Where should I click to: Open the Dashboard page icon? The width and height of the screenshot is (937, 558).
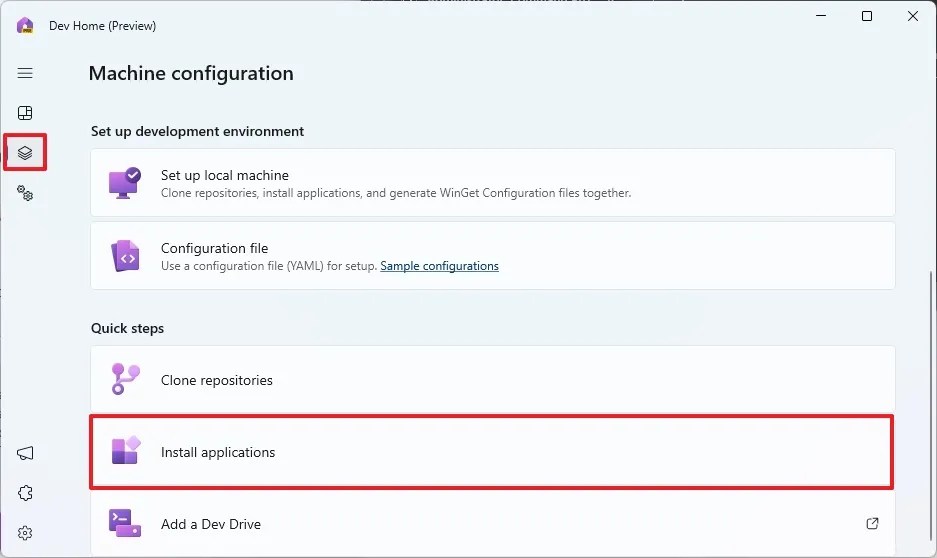coord(25,113)
